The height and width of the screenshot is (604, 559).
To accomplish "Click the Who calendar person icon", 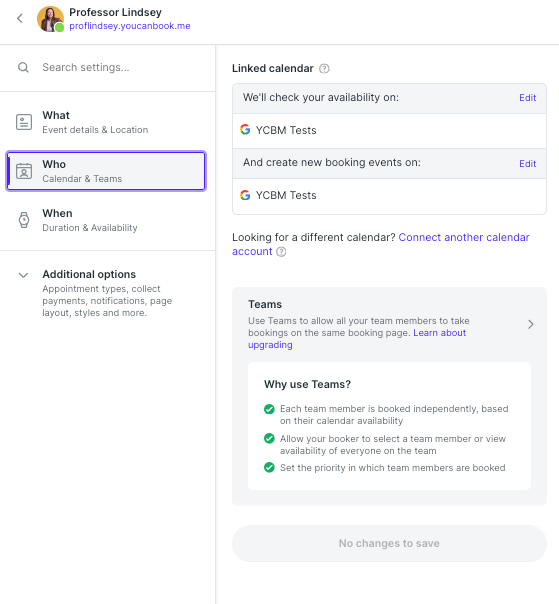I will coord(24,171).
